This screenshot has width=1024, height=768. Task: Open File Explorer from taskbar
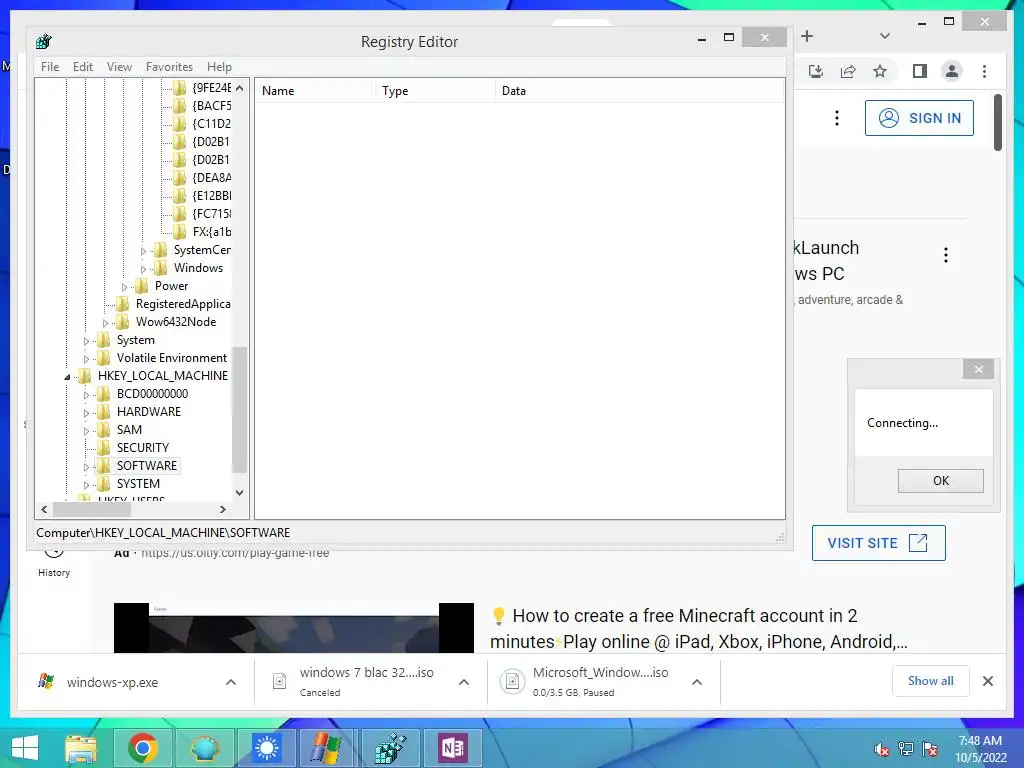point(81,748)
